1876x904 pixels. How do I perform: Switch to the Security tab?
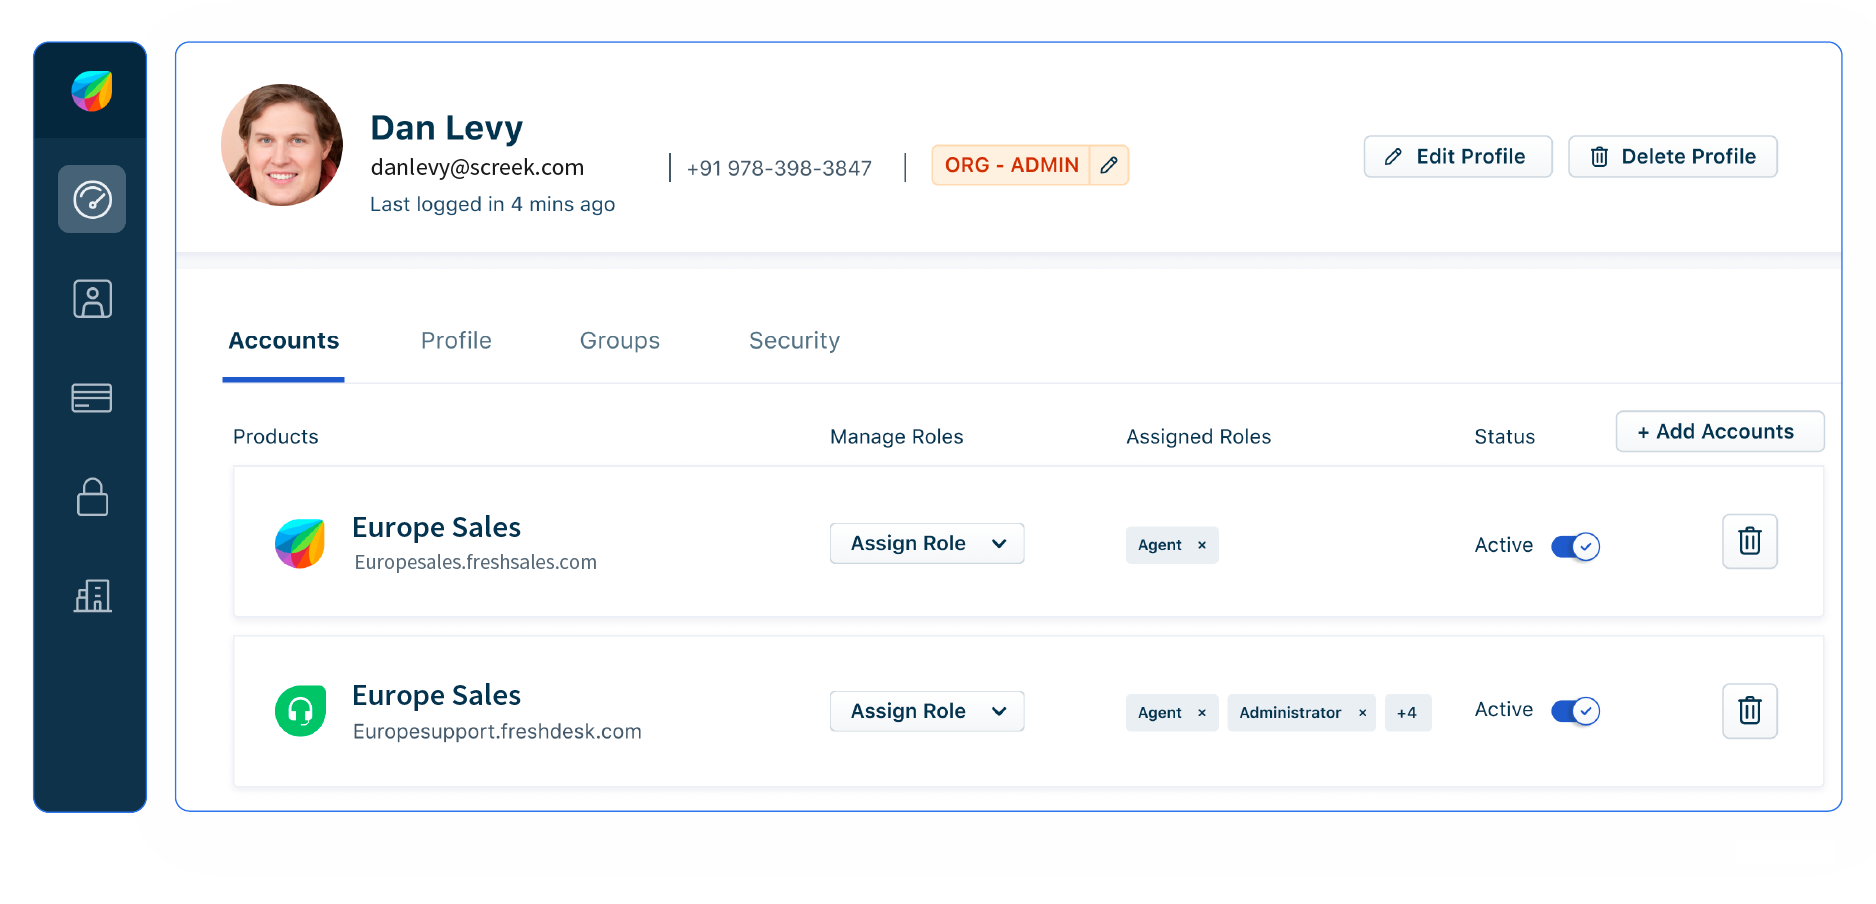point(794,340)
